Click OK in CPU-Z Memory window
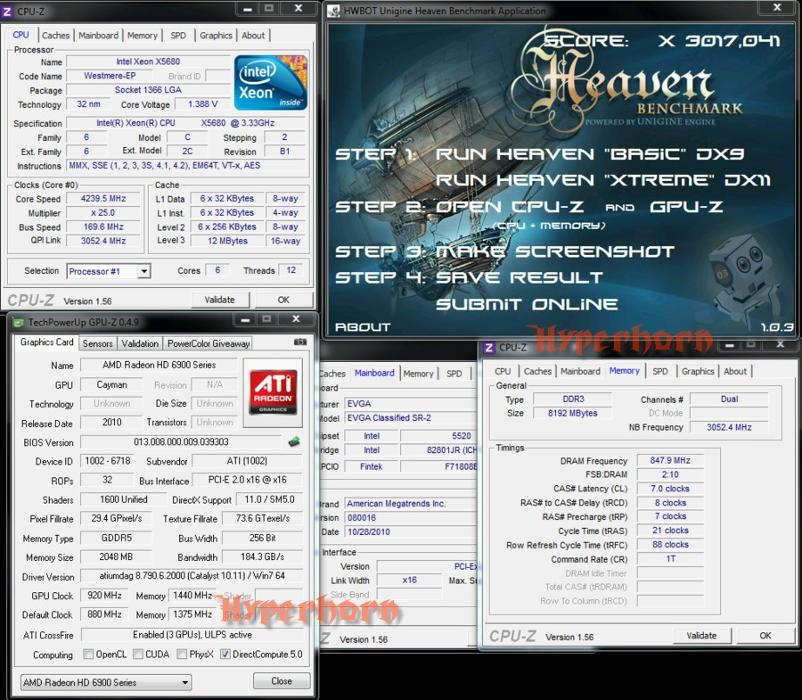 (x=765, y=636)
